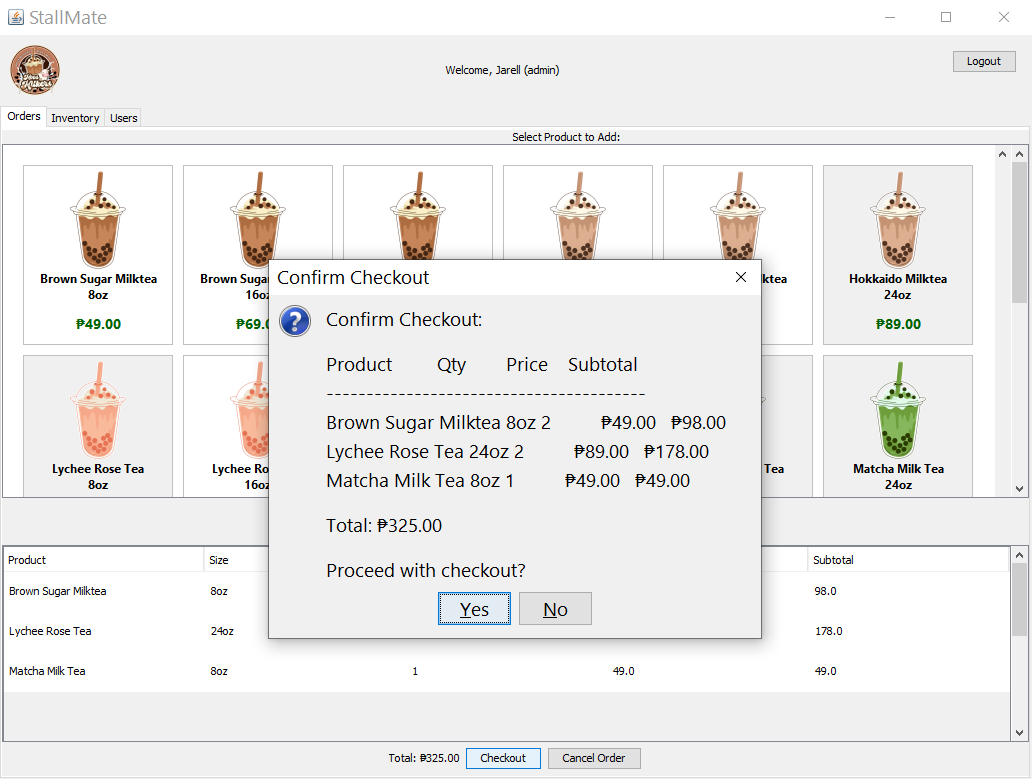
Task: Click Brown Sugar Milktea 8oz line in dialog
Action: click(526, 423)
